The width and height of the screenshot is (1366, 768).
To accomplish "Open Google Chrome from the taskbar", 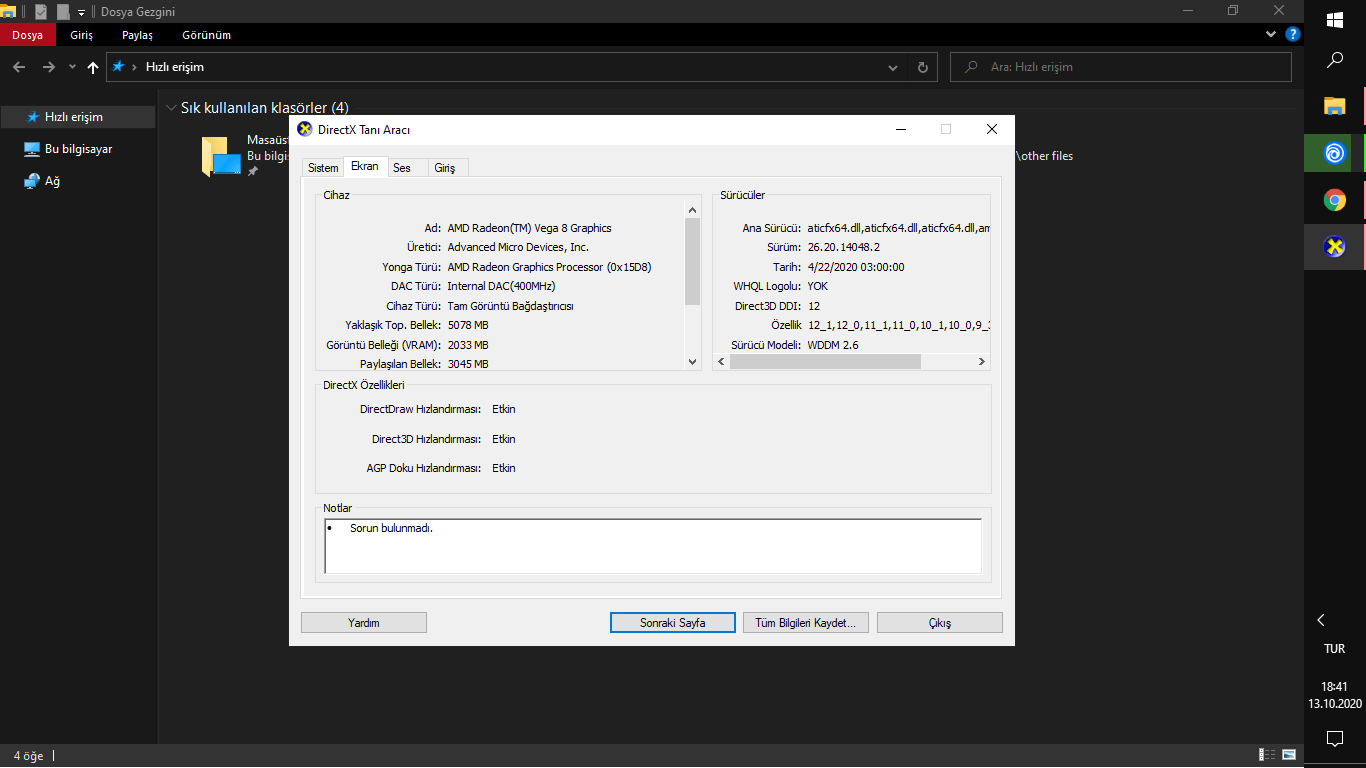I will 1335,200.
